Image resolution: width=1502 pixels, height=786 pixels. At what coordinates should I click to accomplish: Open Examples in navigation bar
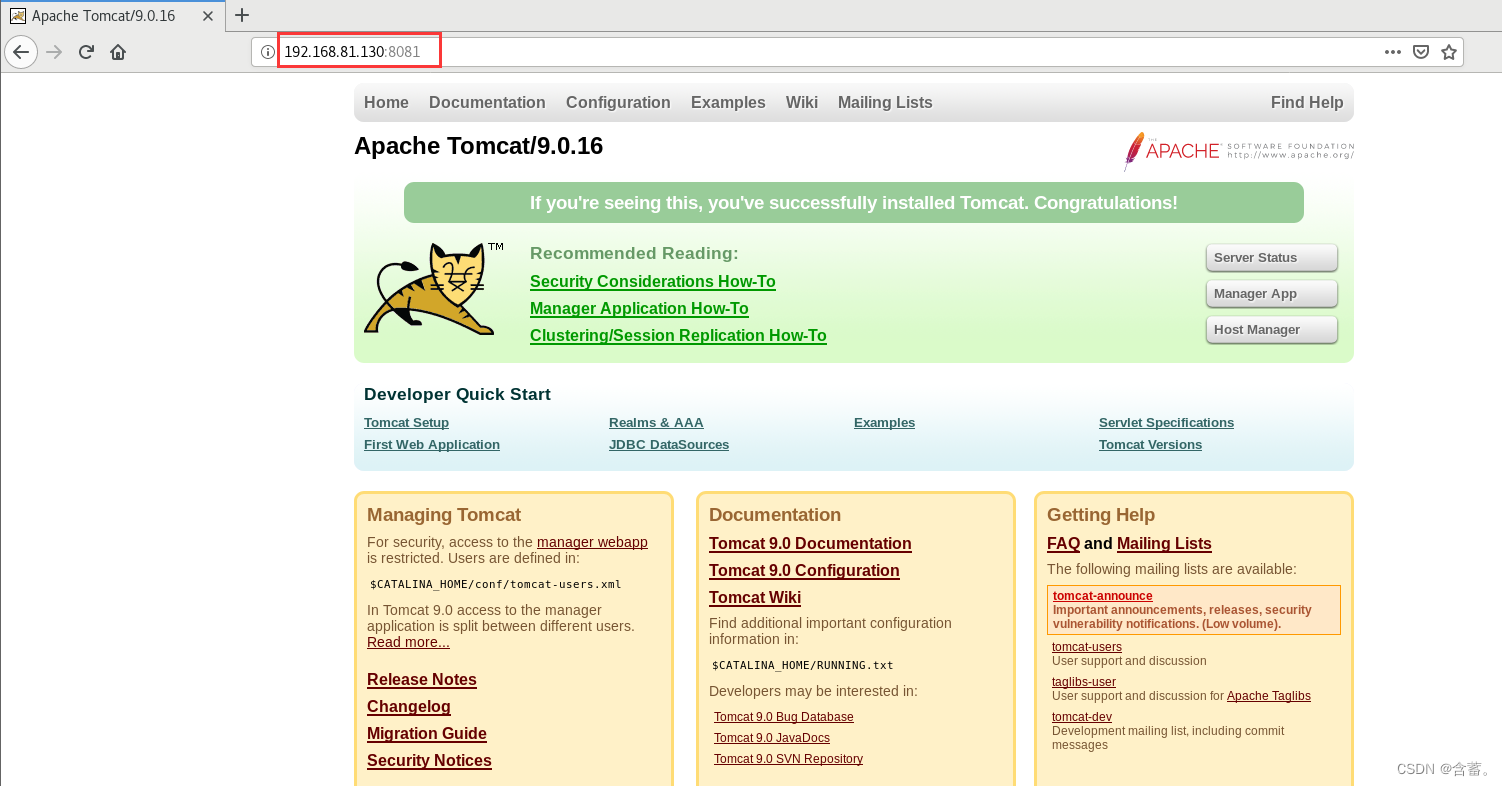[728, 102]
